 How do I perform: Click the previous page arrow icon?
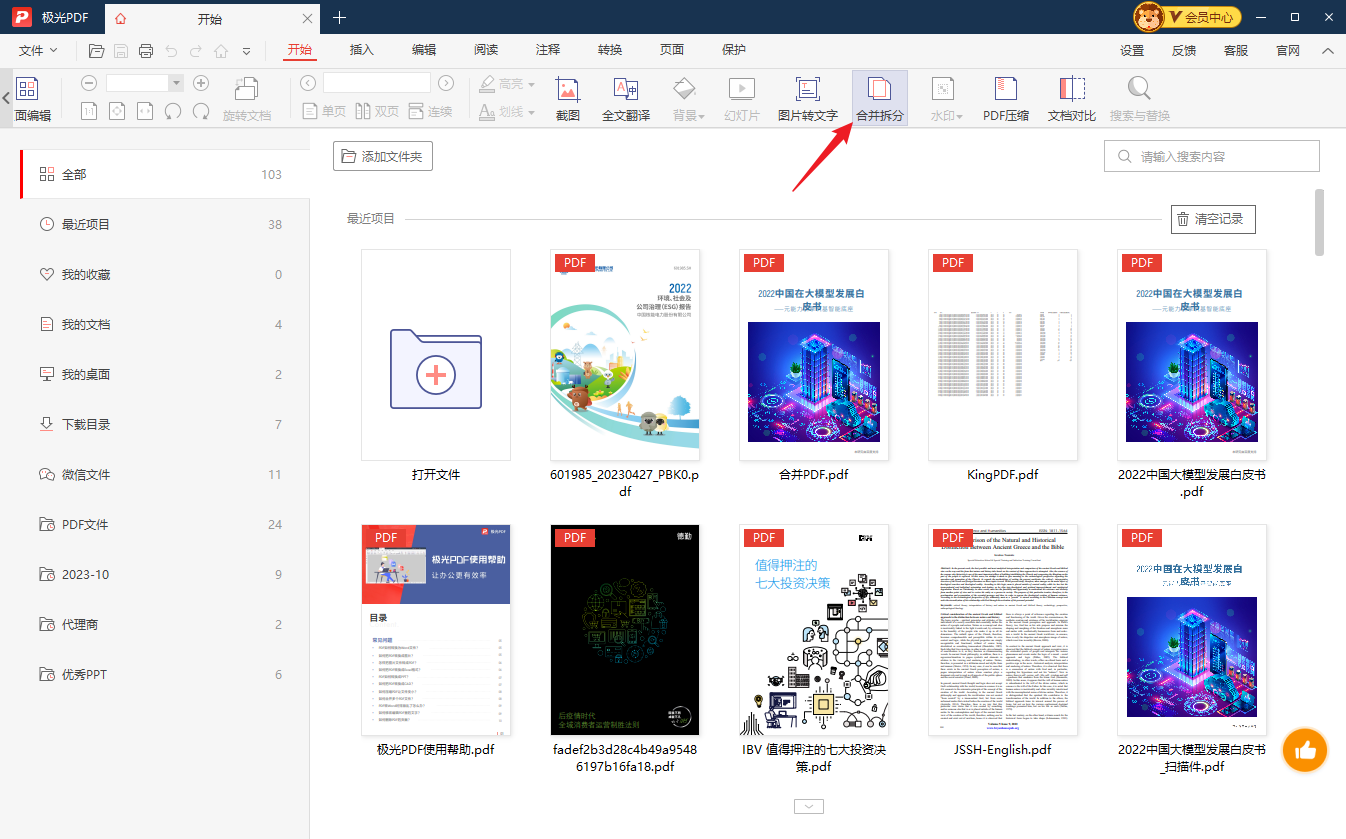(x=308, y=83)
